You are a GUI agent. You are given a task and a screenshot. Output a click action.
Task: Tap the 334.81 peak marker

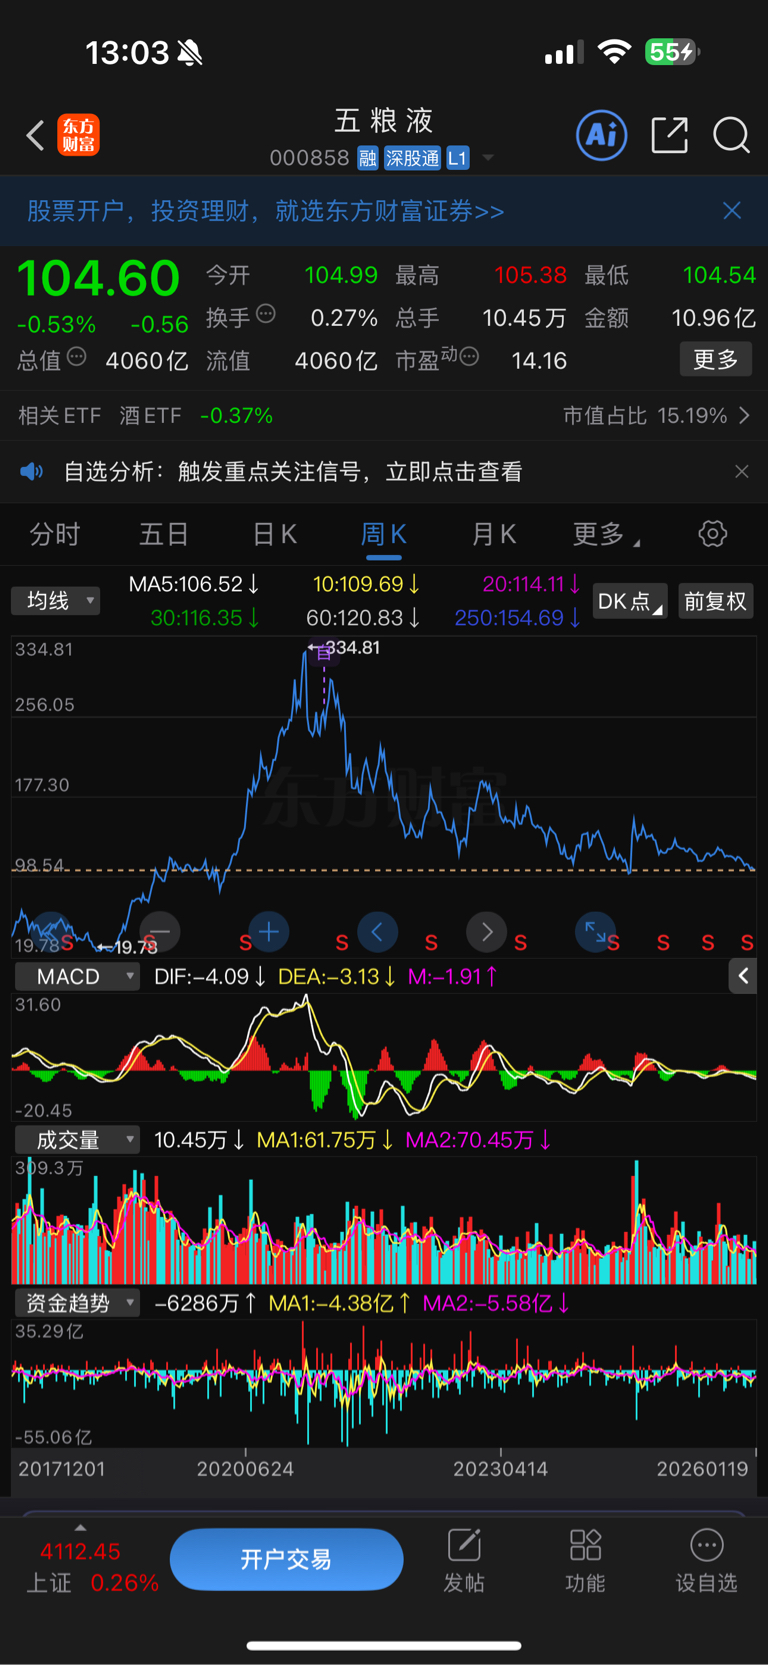[346, 648]
